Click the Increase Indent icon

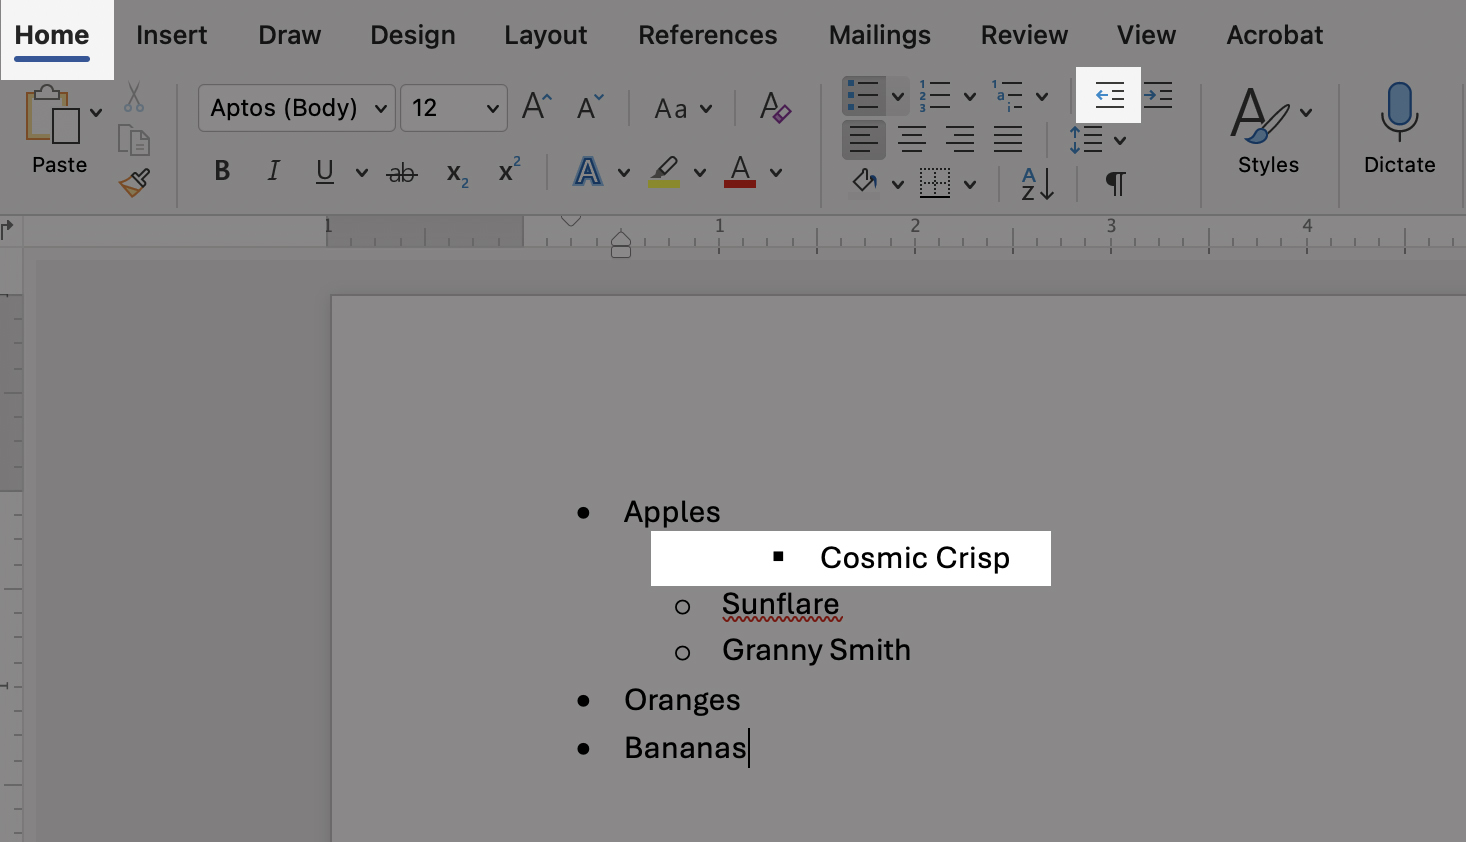tap(1157, 96)
